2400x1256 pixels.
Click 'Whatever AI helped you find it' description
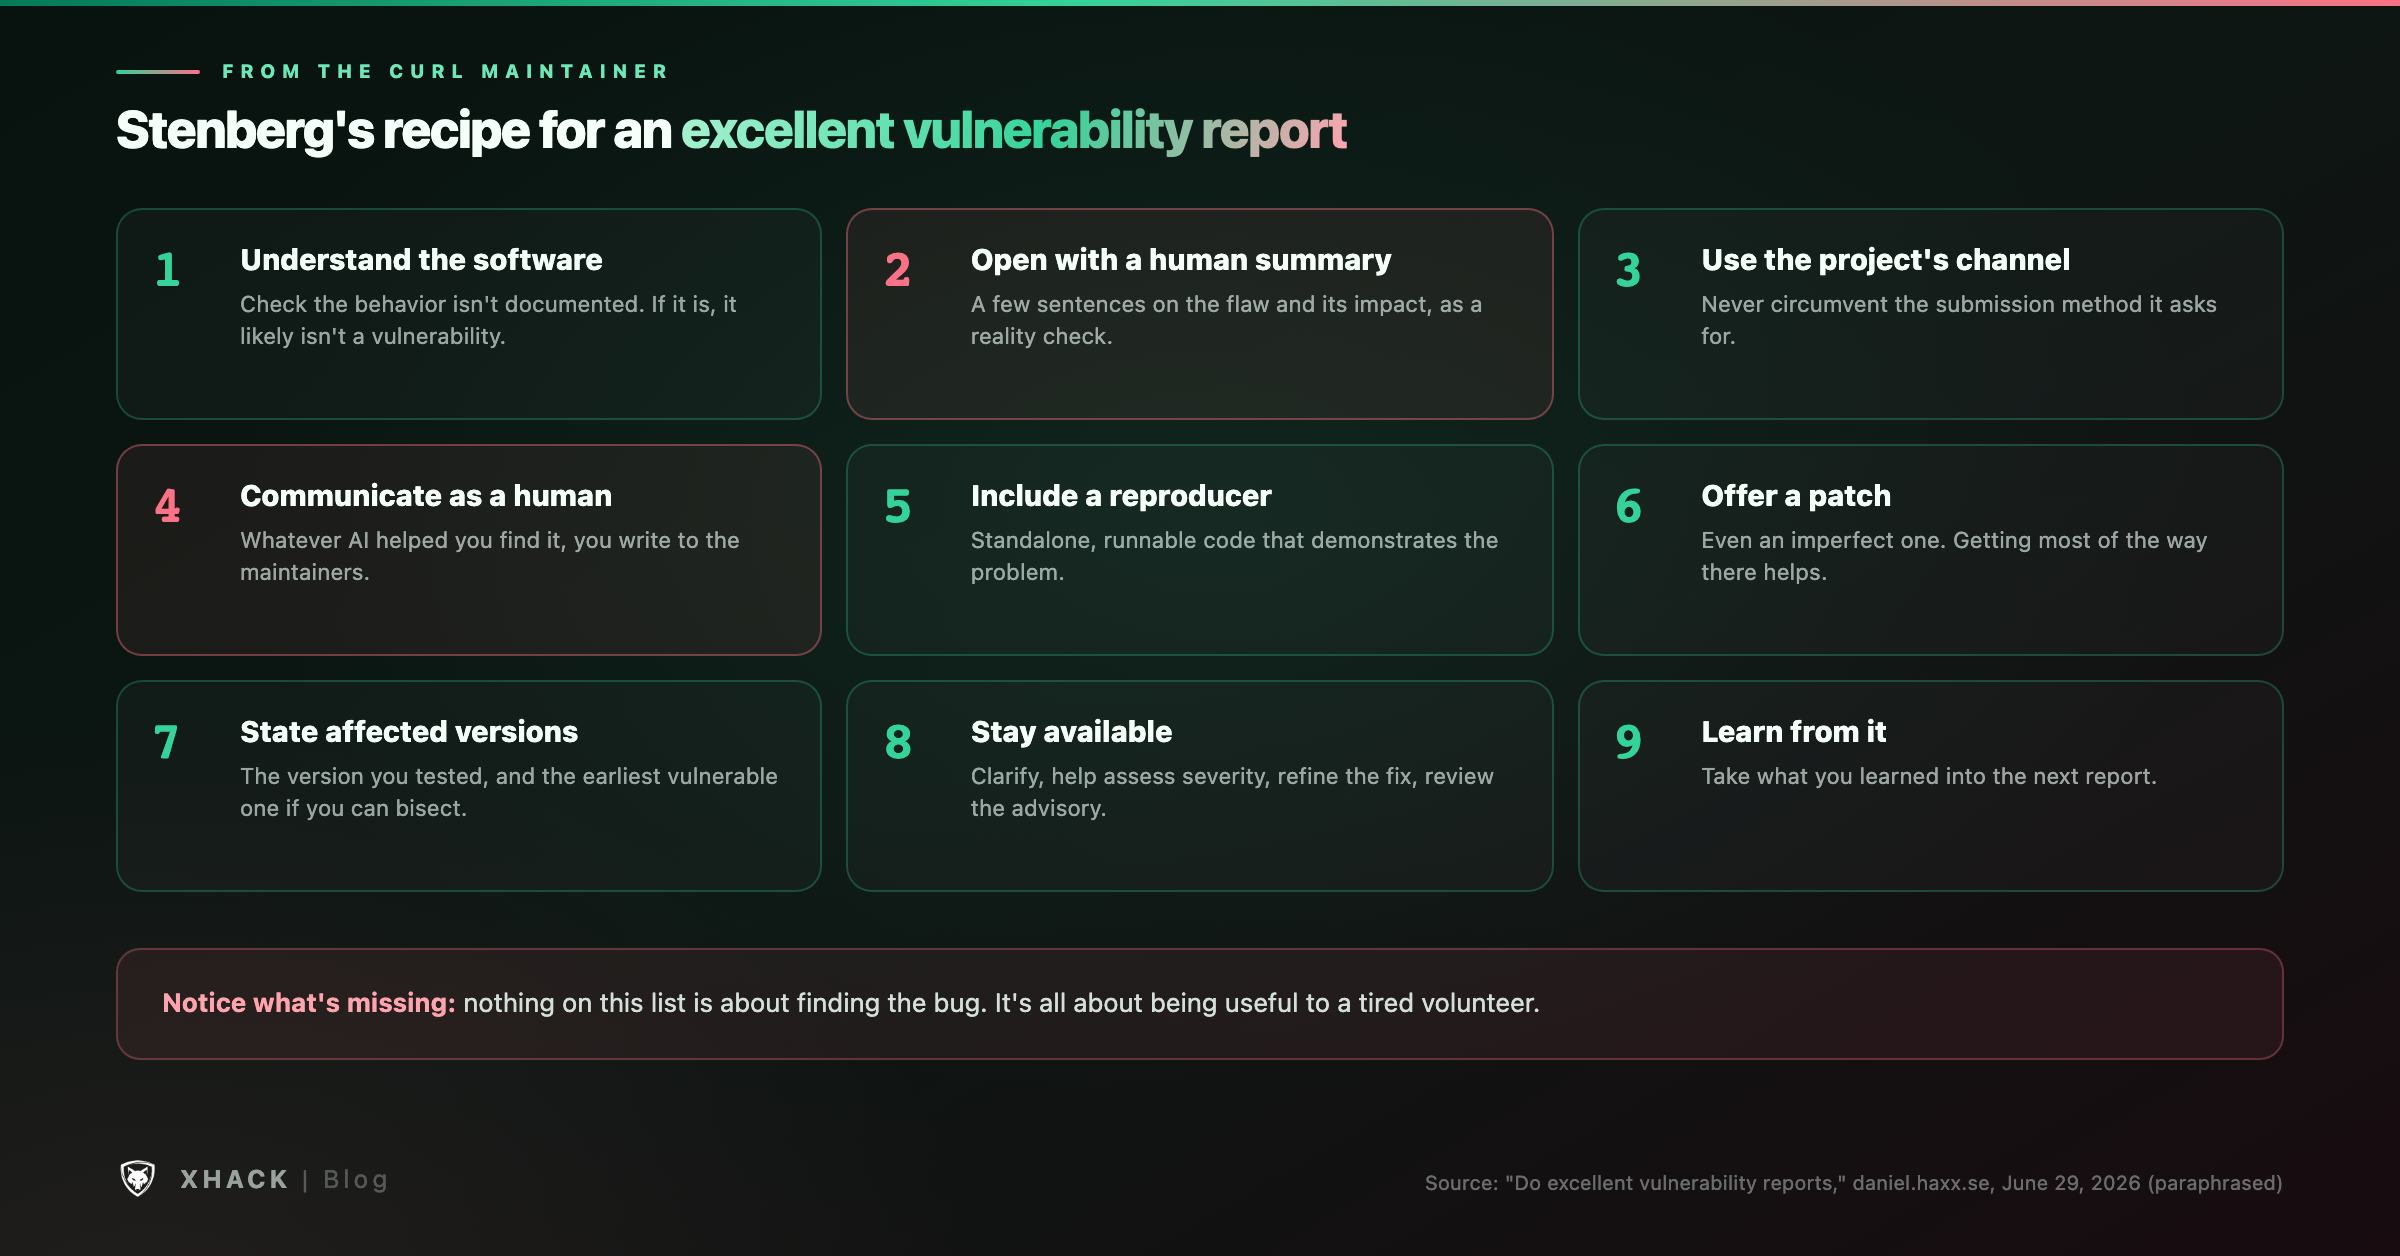[x=490, y=556]
